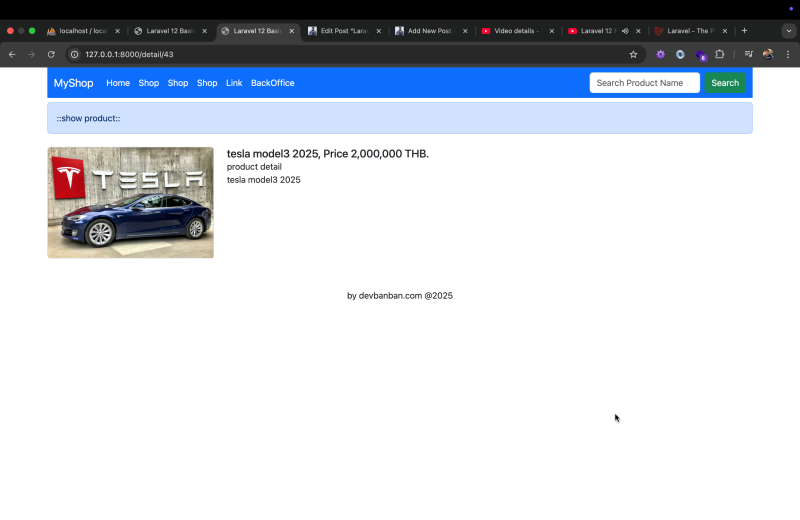The image size is (800, 520).
Task: Bookmark this page with the star icon
Action: point(633,54)
